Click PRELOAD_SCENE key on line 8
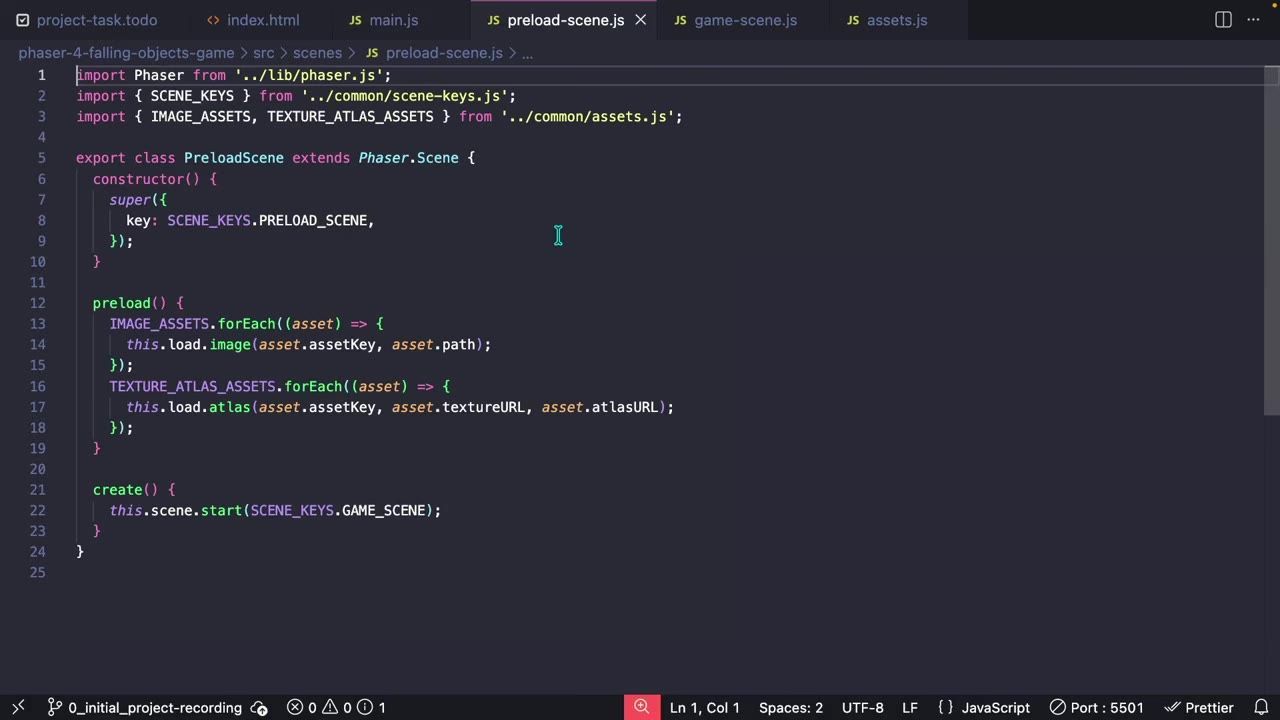 click(313, 220)
